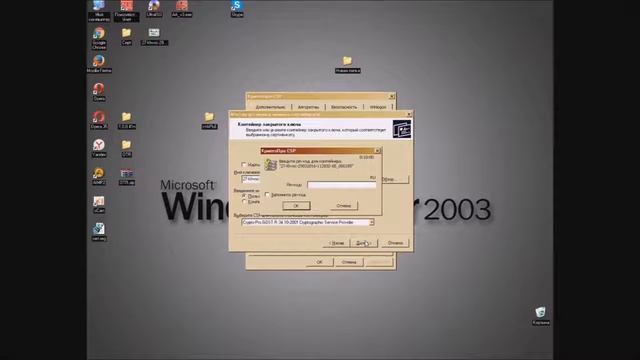Image resolution: width=640 pixels, height=360 pixels.
Task: Click the certificate icon in the wizard header
Action: (x=402, y=129)
